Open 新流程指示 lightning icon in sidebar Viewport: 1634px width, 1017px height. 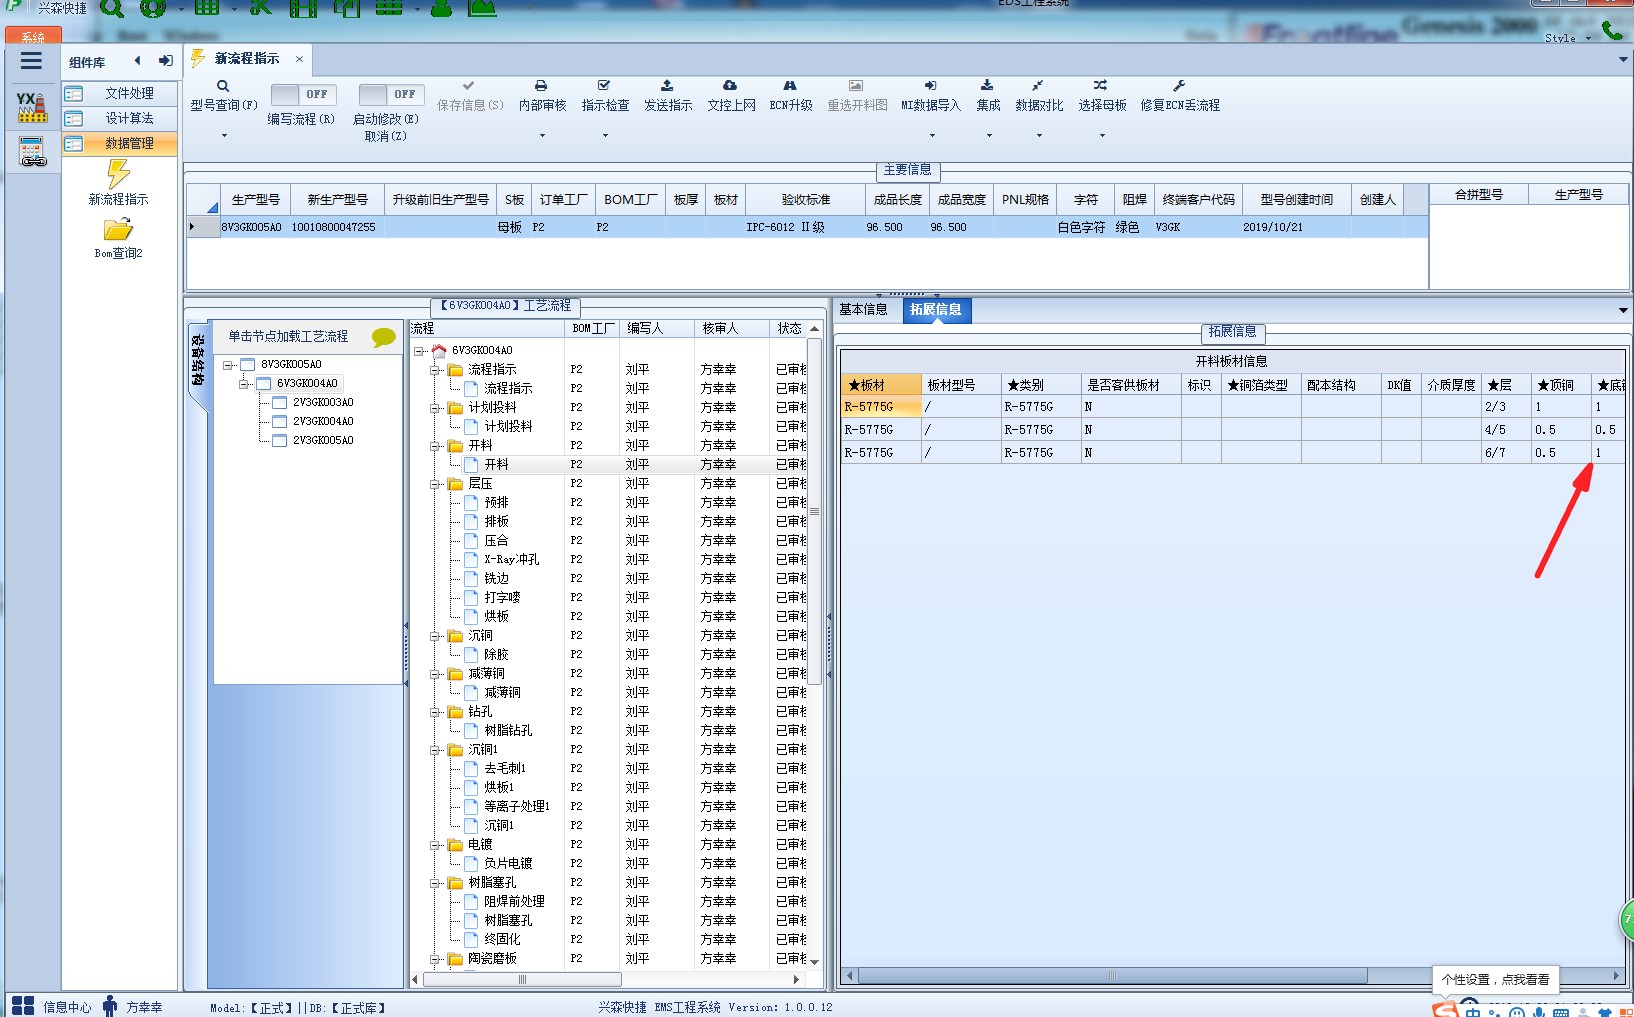118,174
